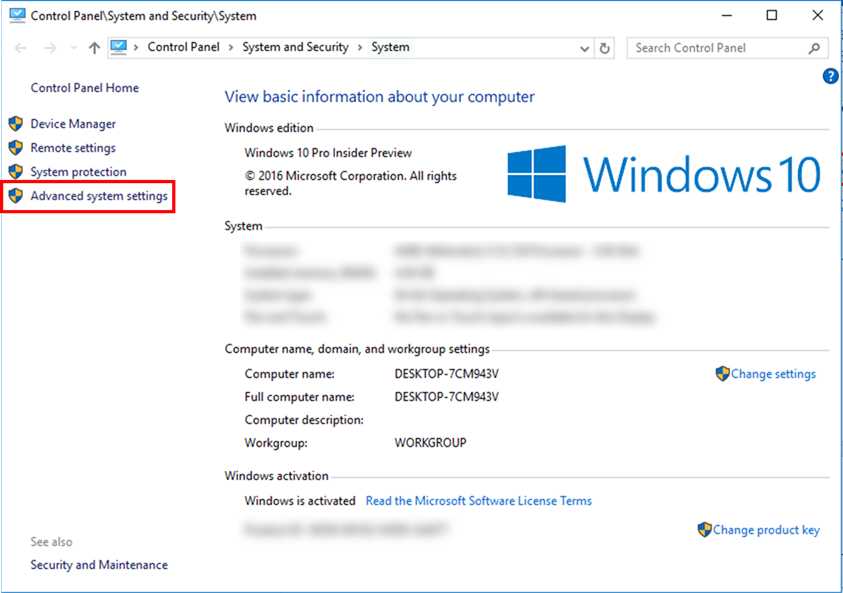Open address bar history dropdown
Image resolution: width=843 pixels, height=593 pixels.
pos(584,49)
